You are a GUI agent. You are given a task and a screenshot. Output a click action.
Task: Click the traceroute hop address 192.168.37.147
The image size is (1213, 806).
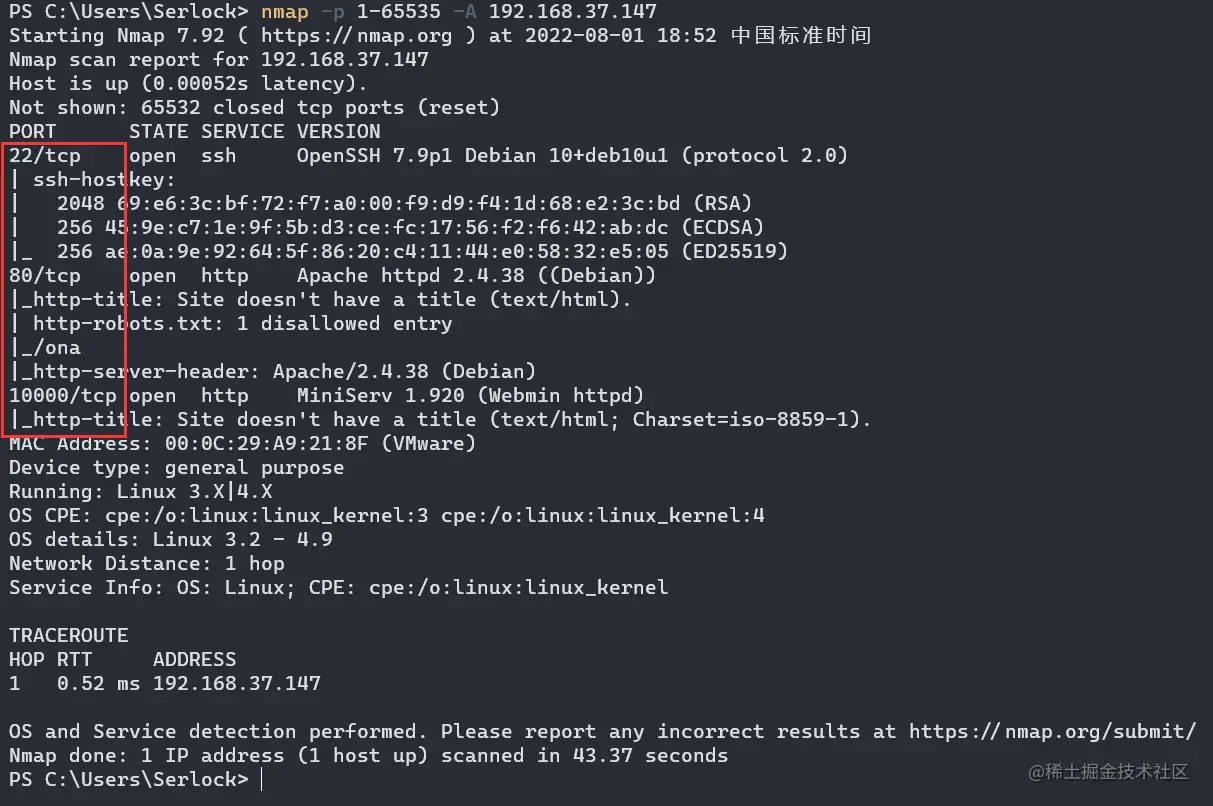(x=237, y=684)
